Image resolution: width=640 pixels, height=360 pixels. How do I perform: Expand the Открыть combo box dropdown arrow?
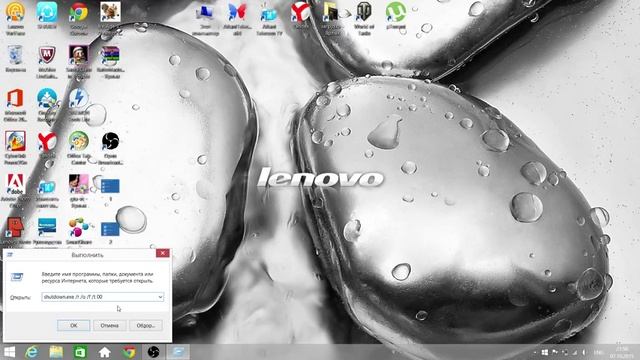point(160,297)
